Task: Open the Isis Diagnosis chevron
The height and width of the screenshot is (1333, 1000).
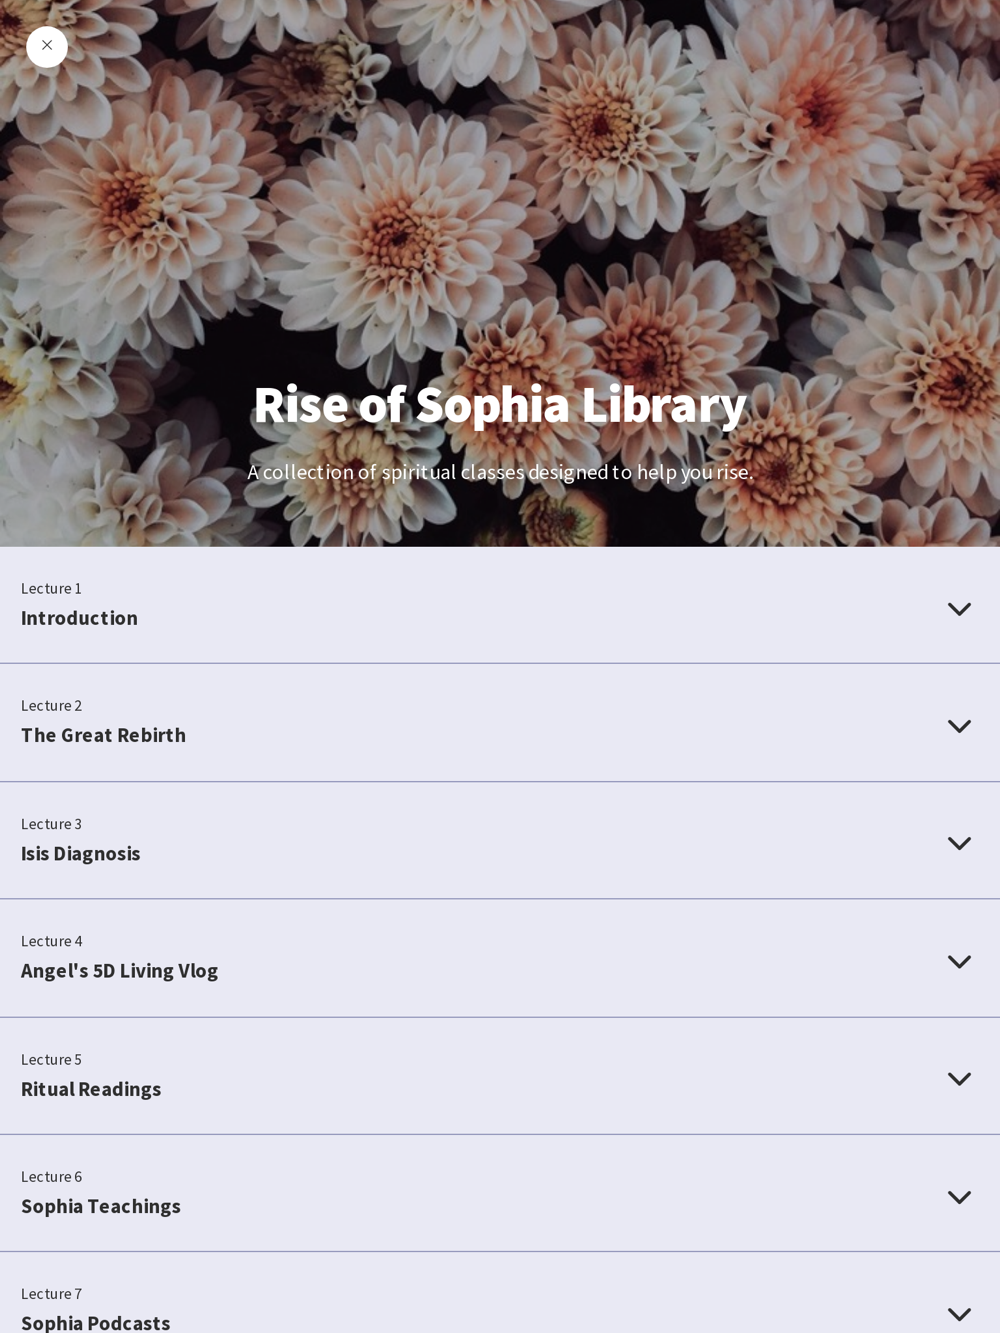Action: coord(959,844)
